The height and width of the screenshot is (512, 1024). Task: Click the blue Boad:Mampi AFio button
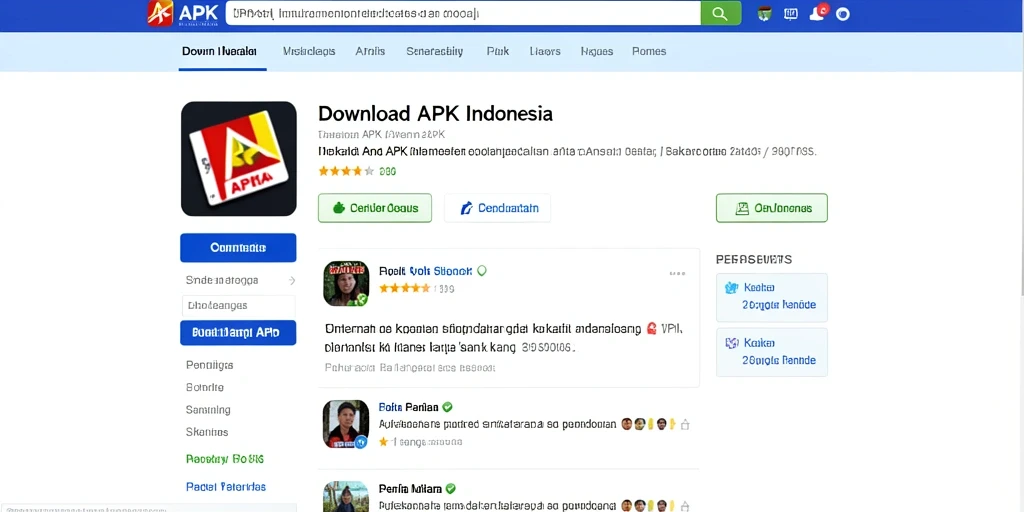point(238,332)
